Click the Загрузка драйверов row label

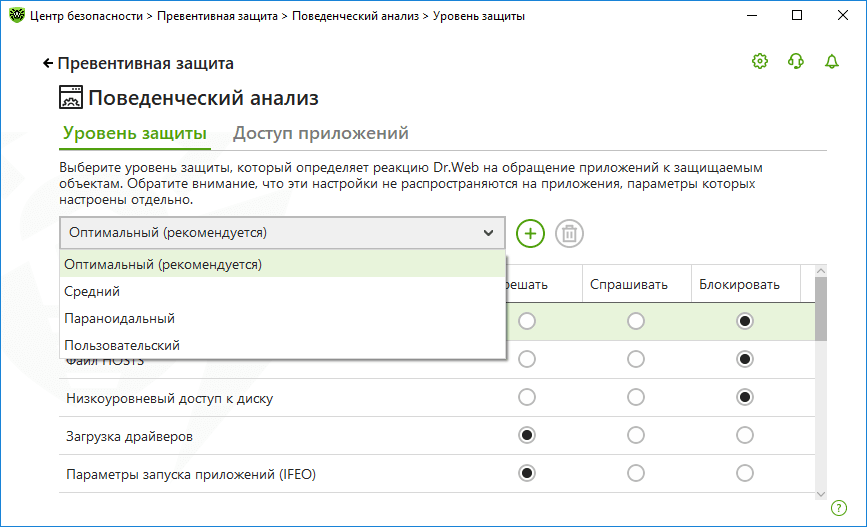pos(129,436)
